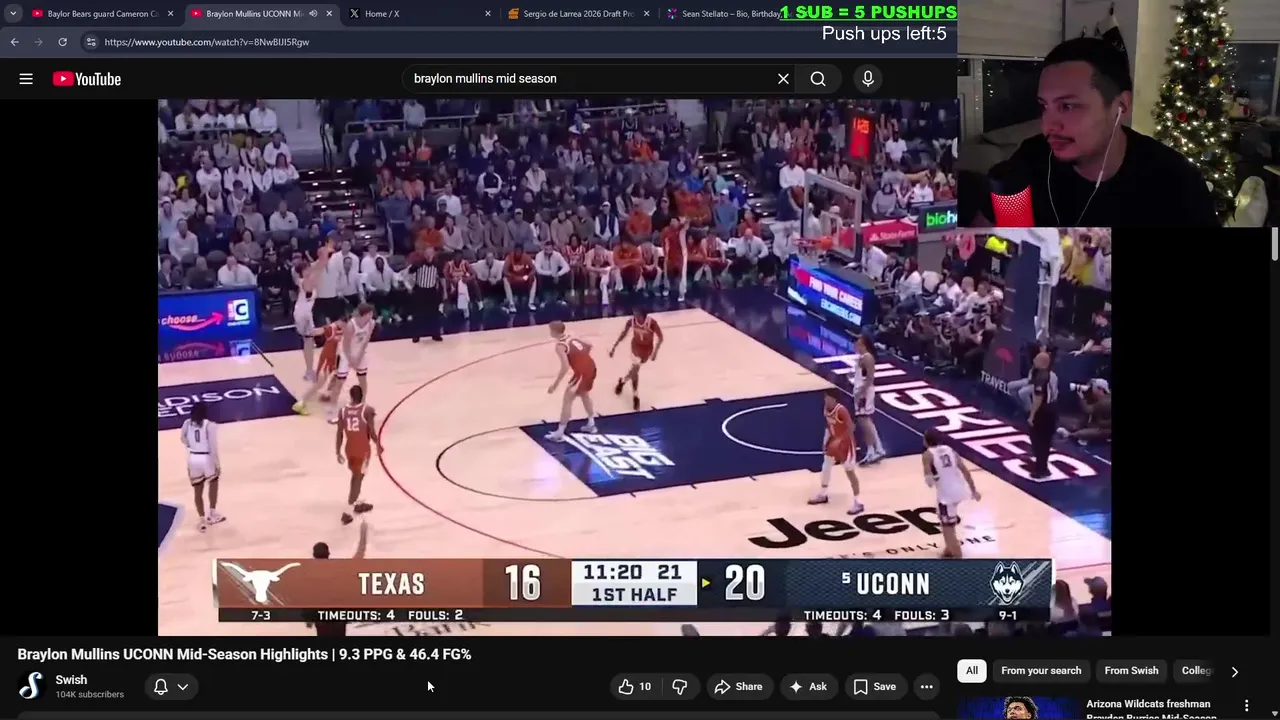
Task: Go forward with browser forward arrow
Action: (x=38, y=42)
